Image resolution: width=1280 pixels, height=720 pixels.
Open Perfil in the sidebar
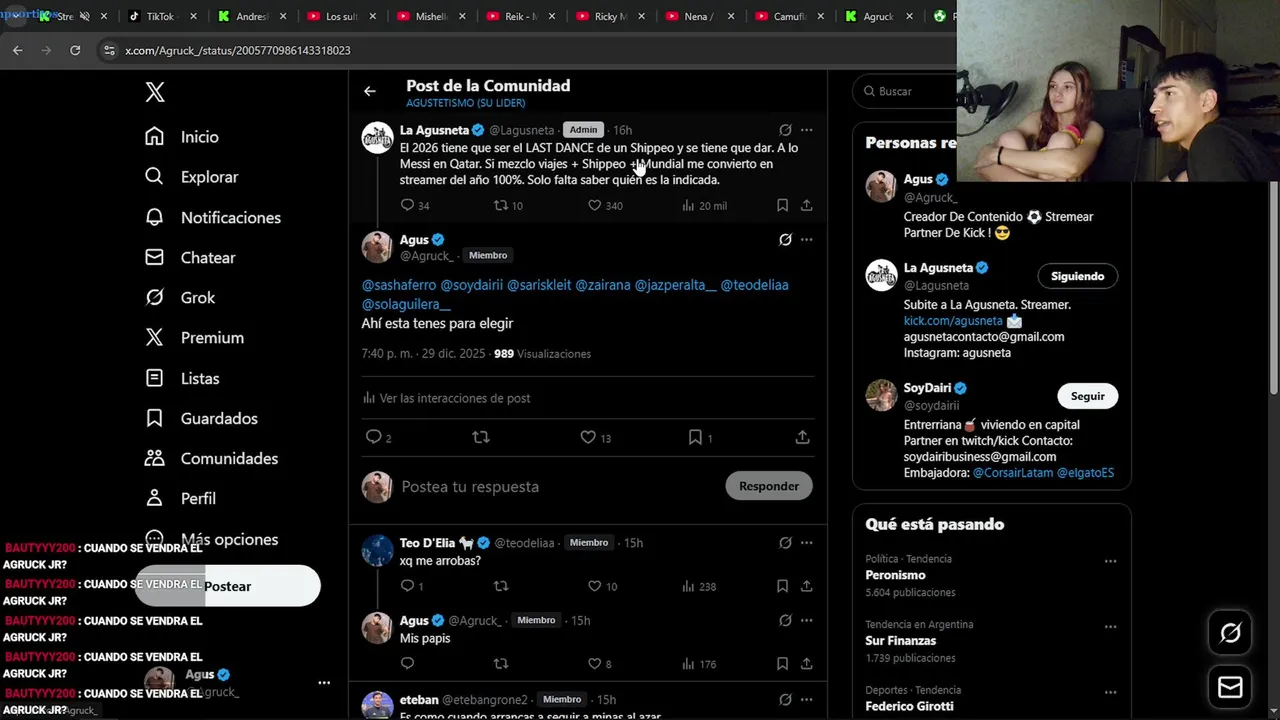(180, 498)
